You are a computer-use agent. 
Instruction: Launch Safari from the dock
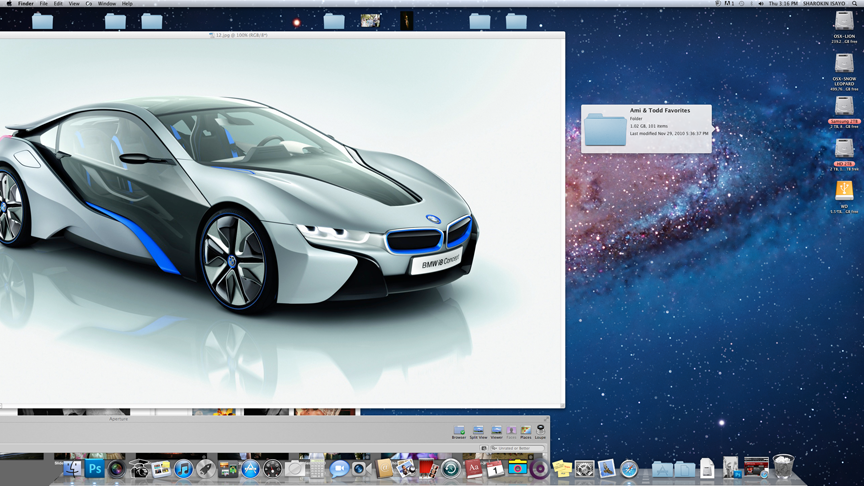click(x=629, y=469)
